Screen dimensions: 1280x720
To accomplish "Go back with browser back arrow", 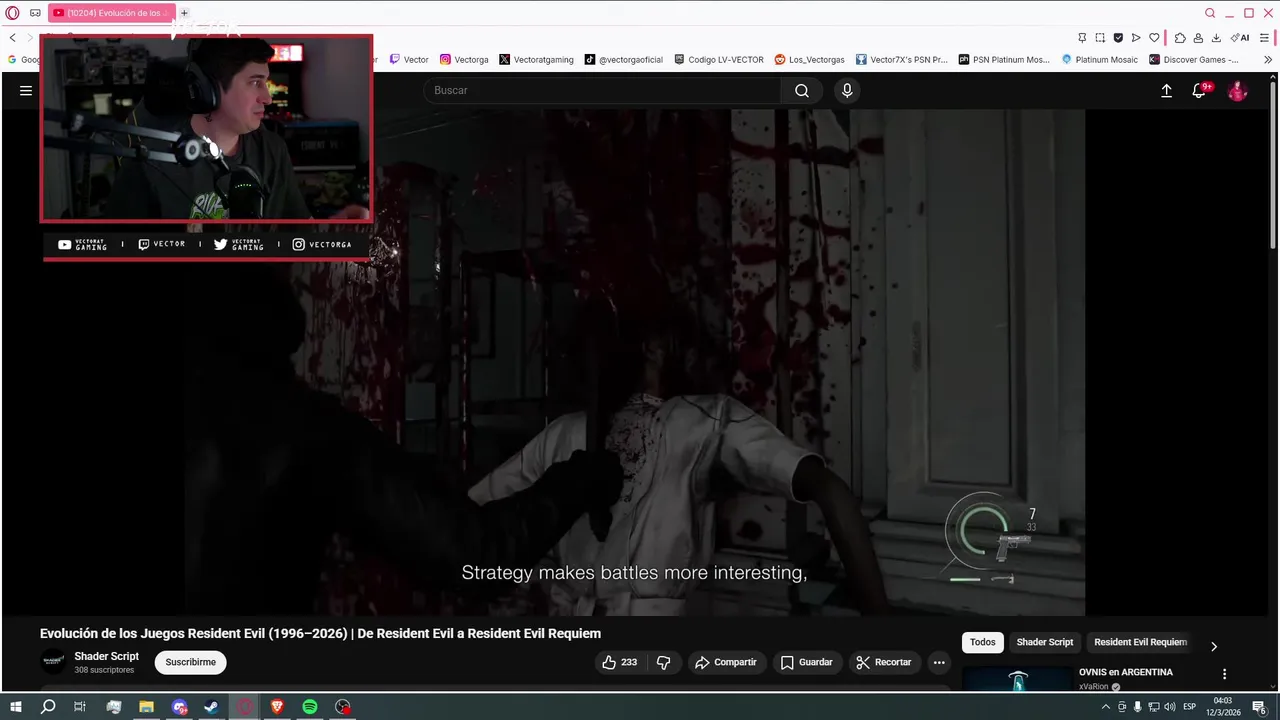I will [12, 38].
